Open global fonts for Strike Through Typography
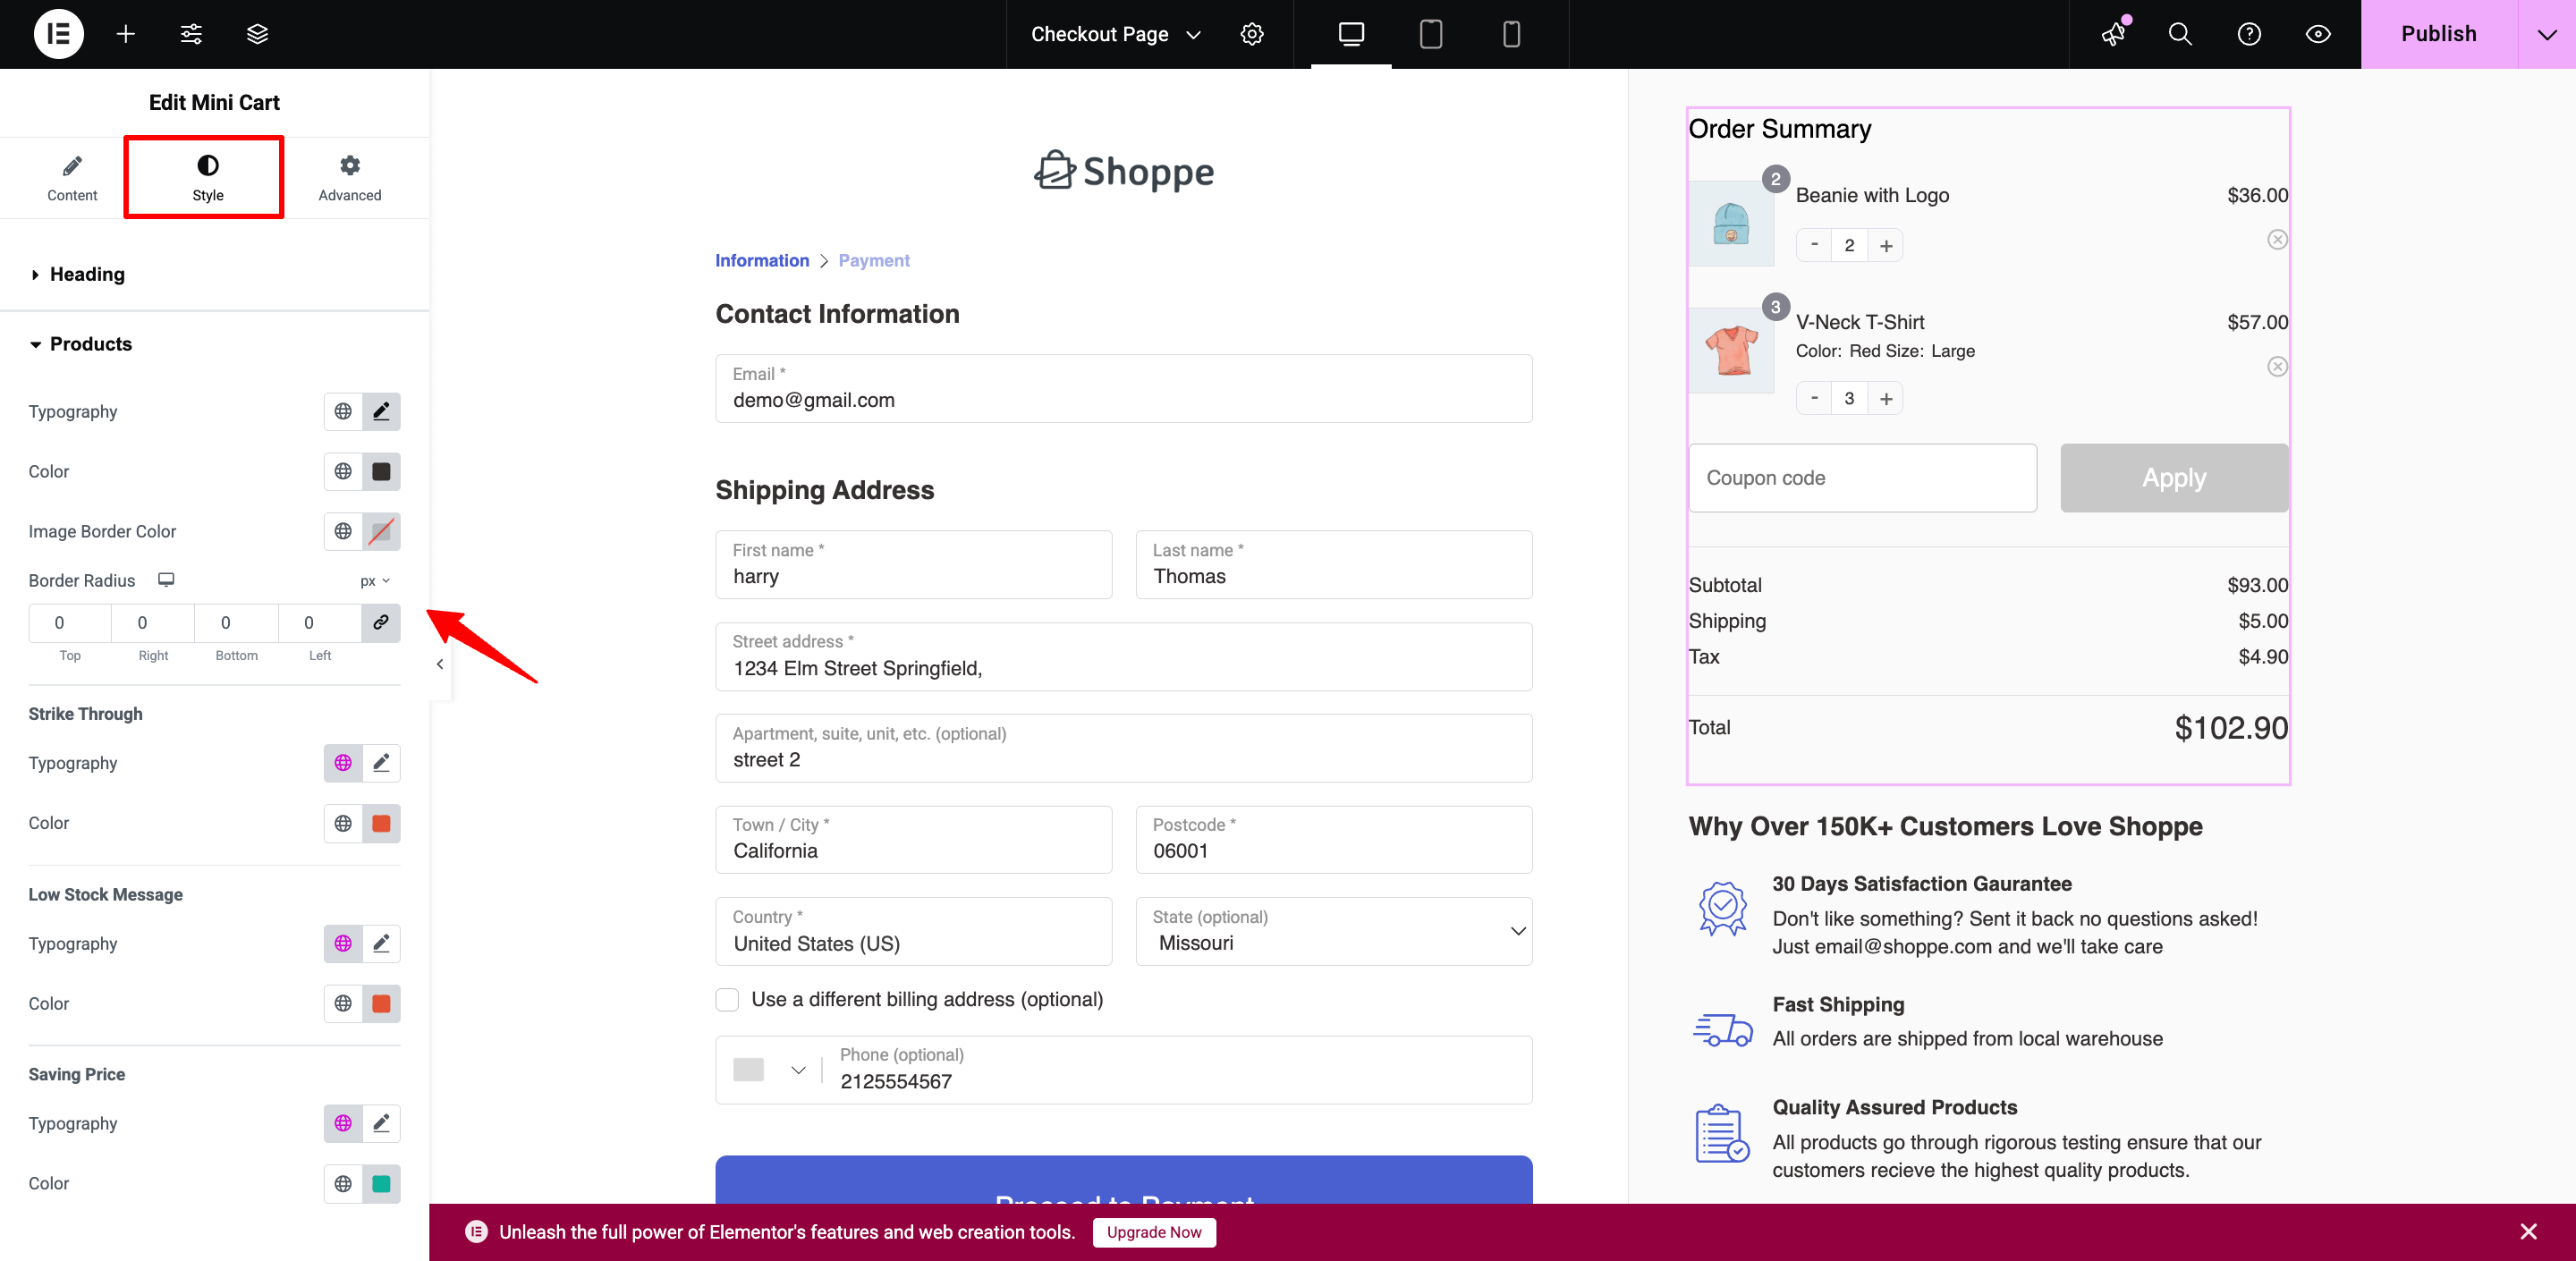Screen dimensions: 2576x1261 point(343,763)
